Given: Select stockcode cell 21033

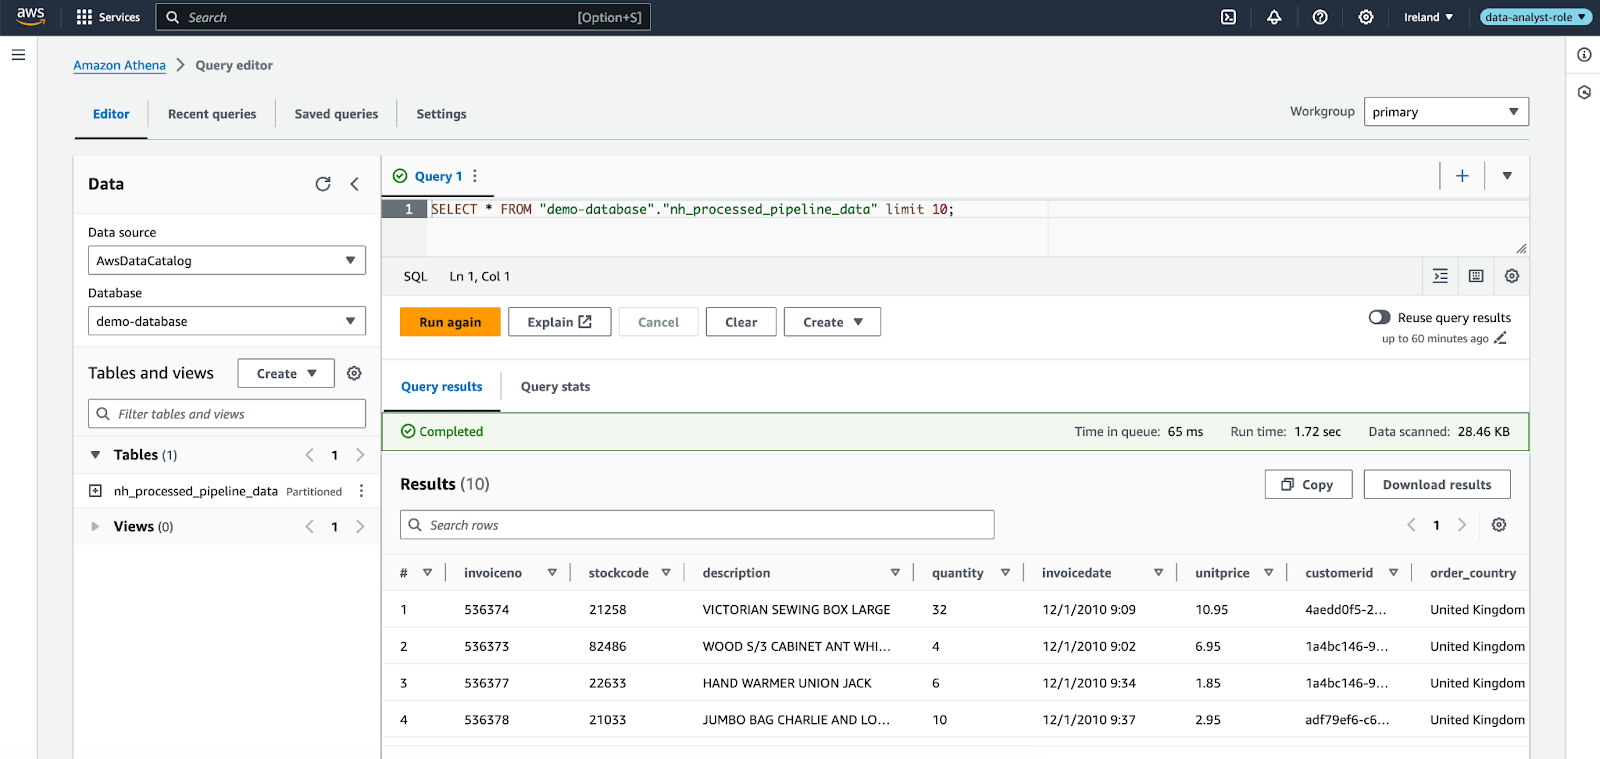Looking at the screenshot, I should (x=607, y=720).
